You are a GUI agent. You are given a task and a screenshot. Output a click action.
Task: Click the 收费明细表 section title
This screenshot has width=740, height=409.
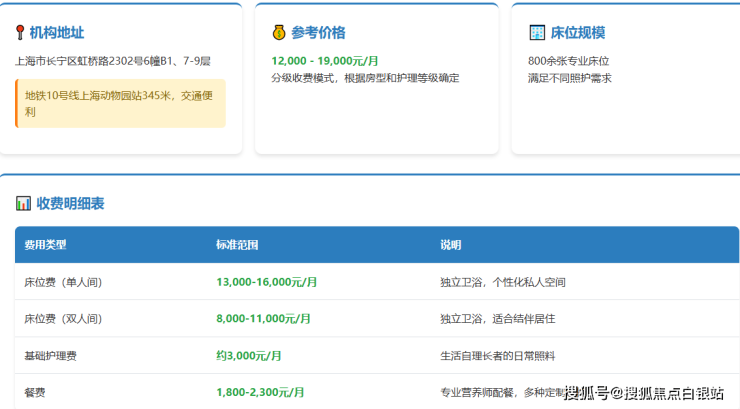point(70,204)
